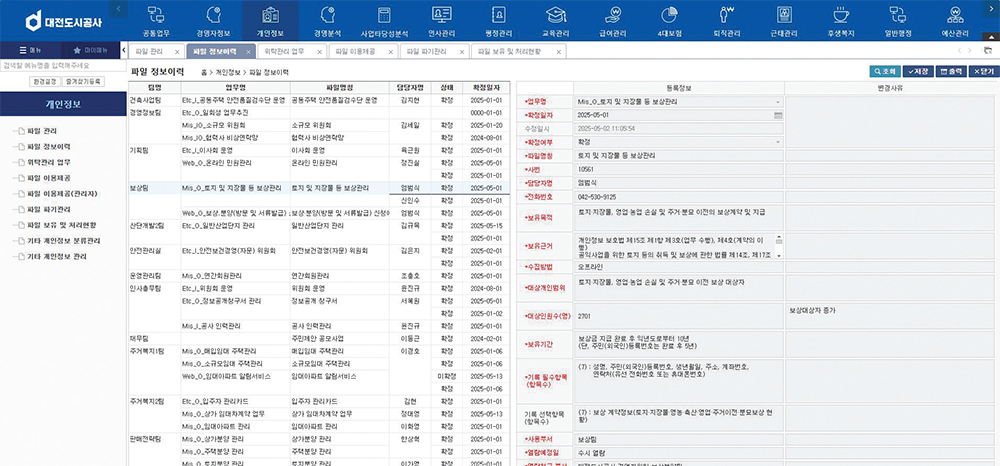Open the 예산관리 top menu

tap(955, 21)
